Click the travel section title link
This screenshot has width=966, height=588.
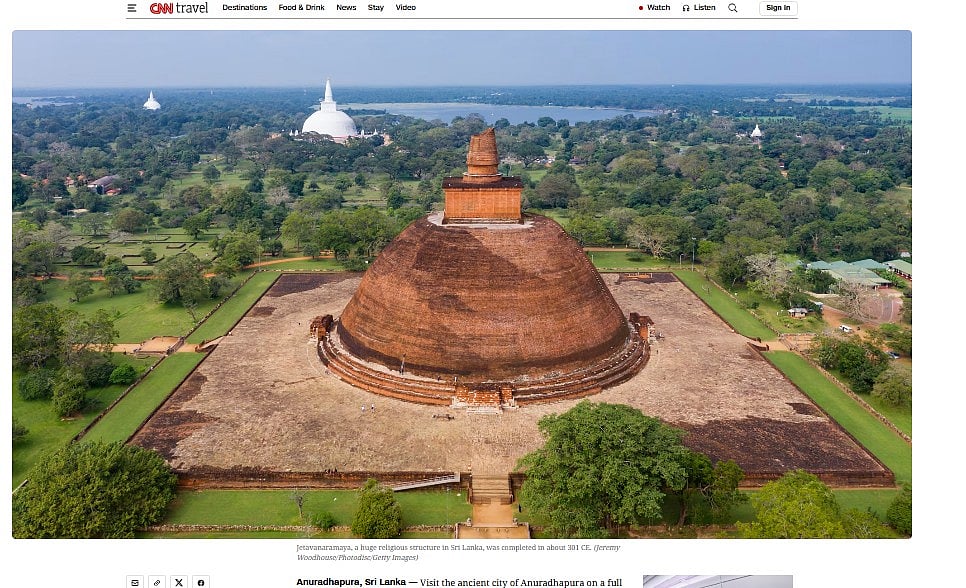pyautogui.click(x=193, y=8)
